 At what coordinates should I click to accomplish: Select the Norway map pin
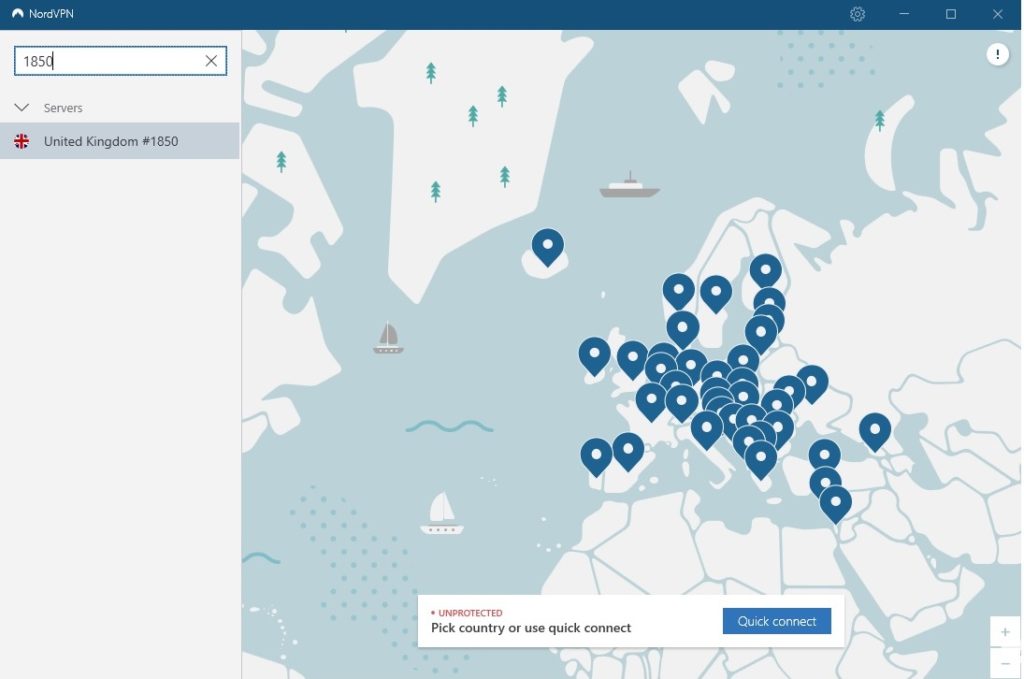pos(679,290)
